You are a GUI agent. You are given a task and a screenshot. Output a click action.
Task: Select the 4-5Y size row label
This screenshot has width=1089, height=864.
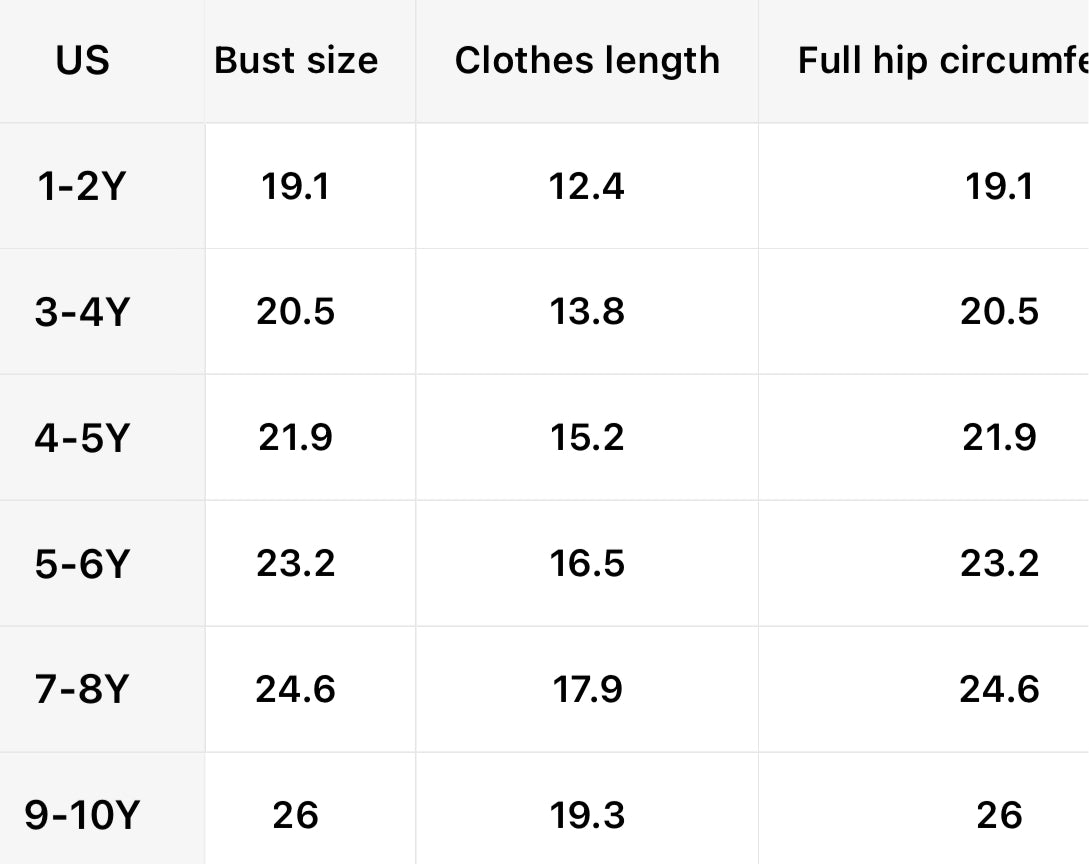click(82, 439)
